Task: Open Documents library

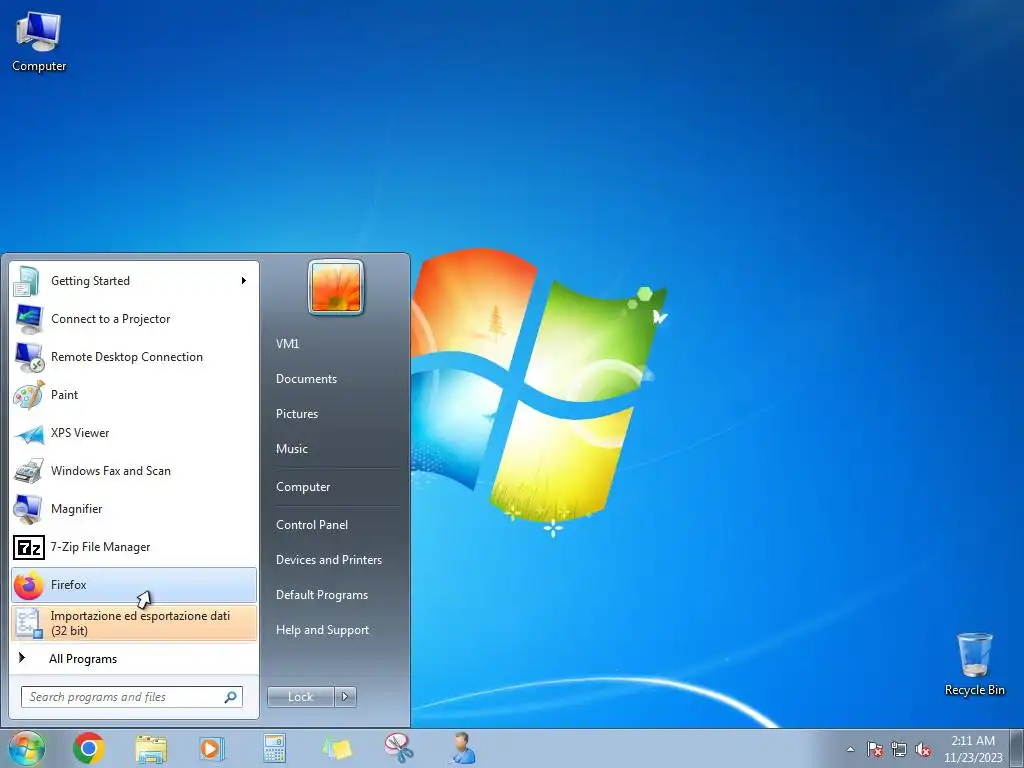Action: pos(306,379)
